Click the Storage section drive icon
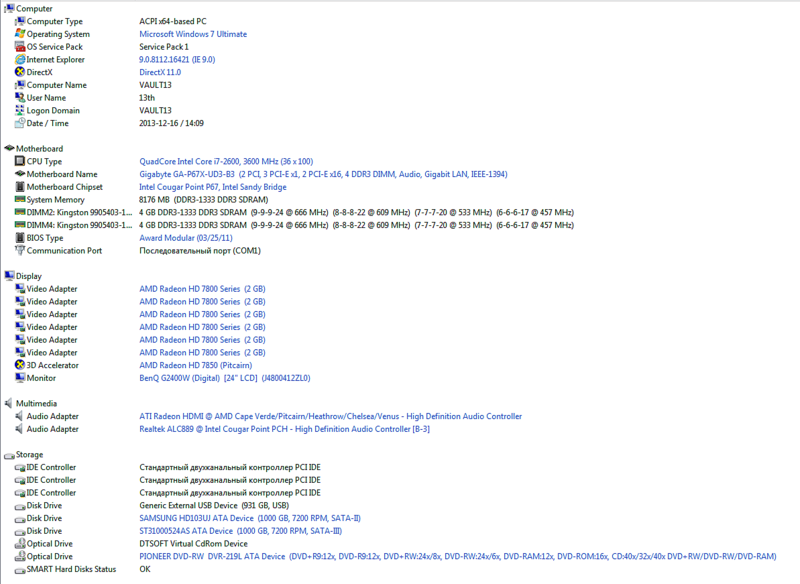 point(9,455)
